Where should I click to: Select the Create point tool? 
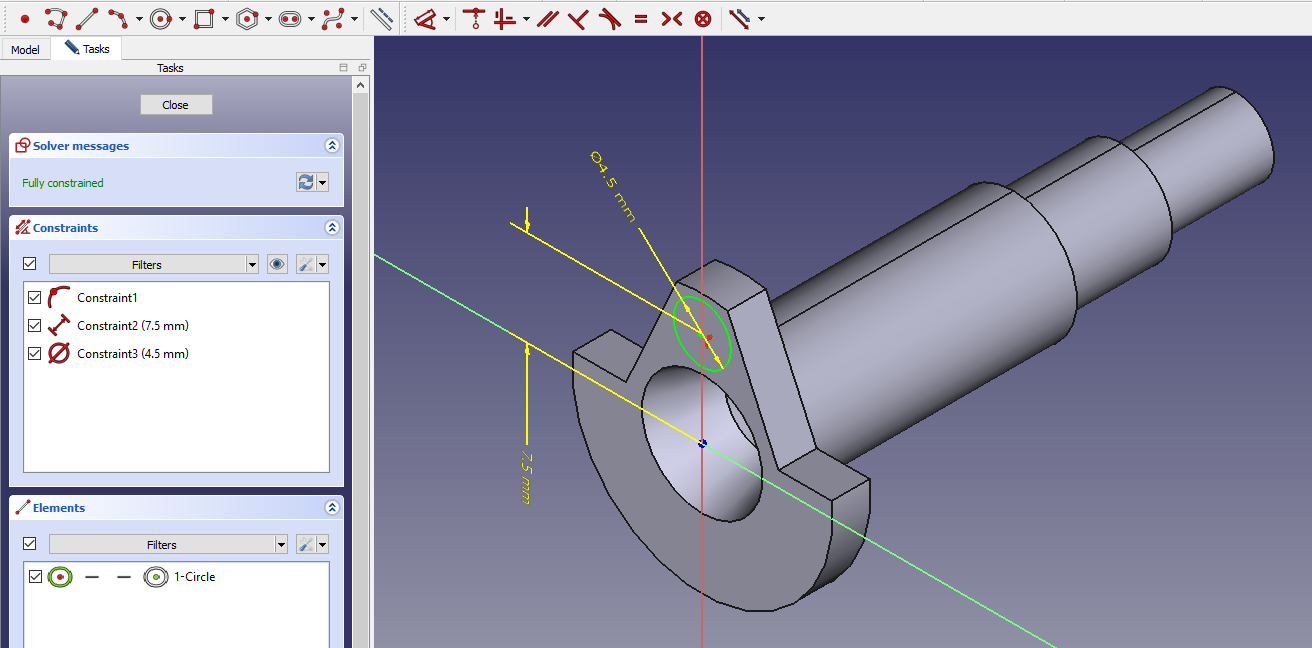point(25,18)
